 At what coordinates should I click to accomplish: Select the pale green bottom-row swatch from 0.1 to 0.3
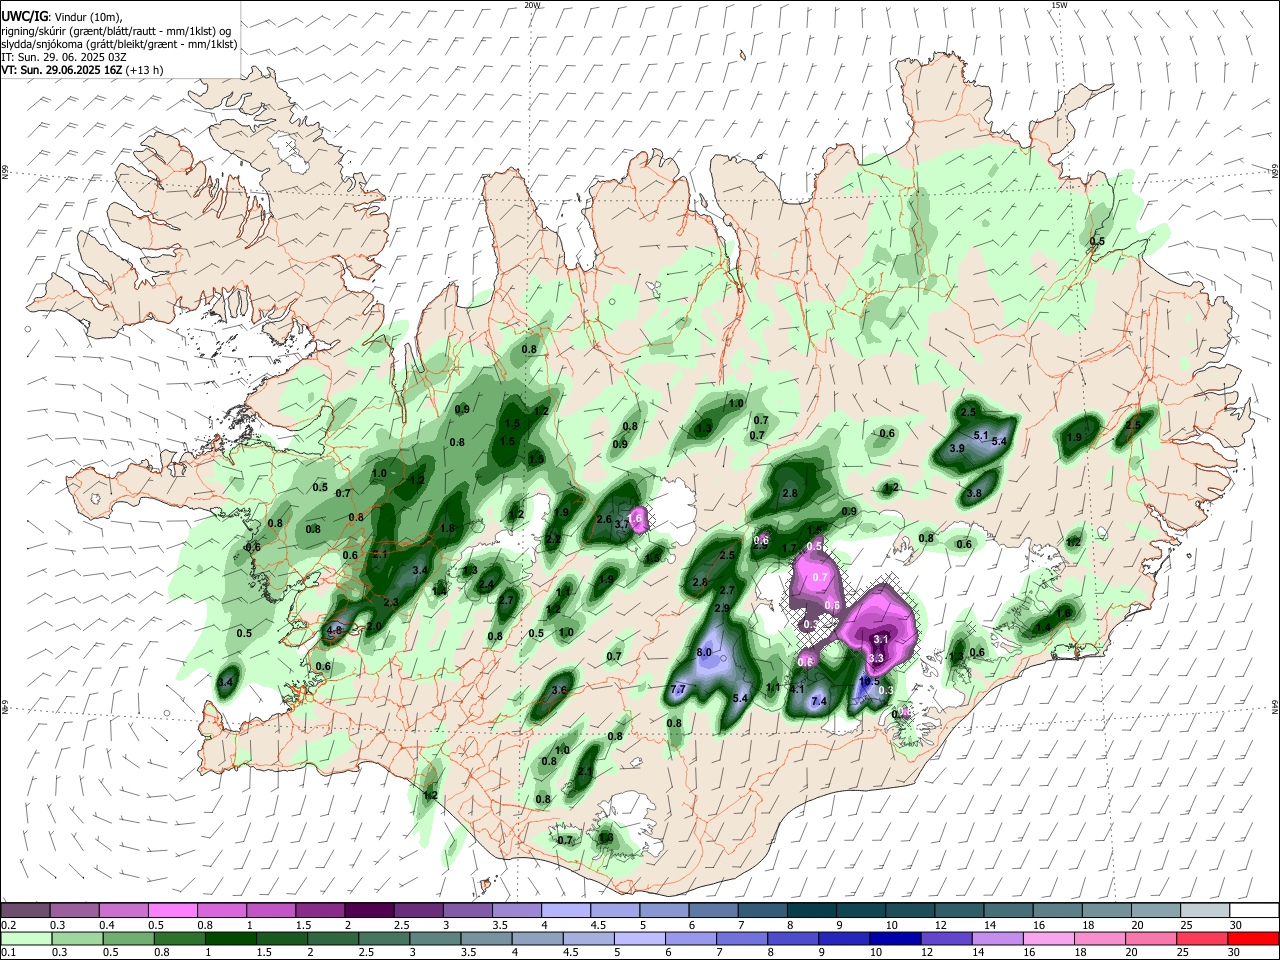25,939
